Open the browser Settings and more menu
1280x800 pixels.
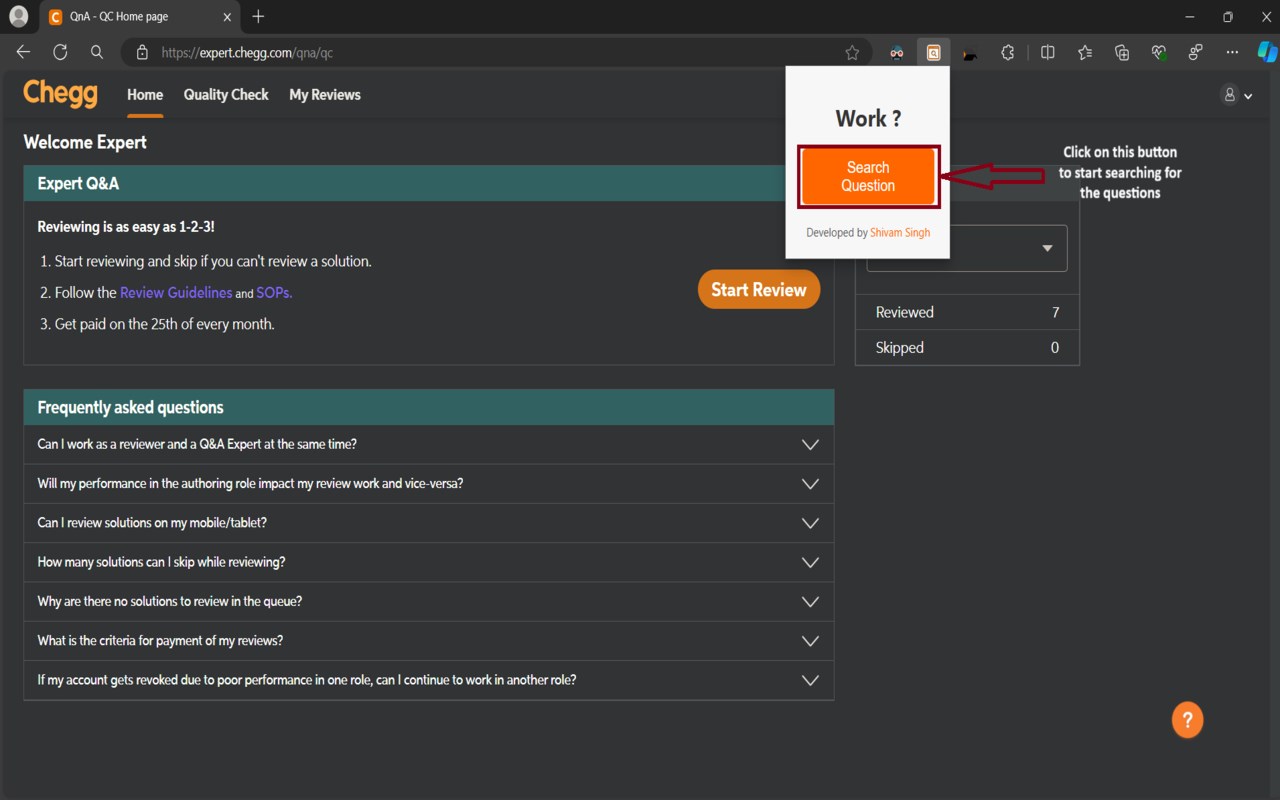coord(1232,53)
